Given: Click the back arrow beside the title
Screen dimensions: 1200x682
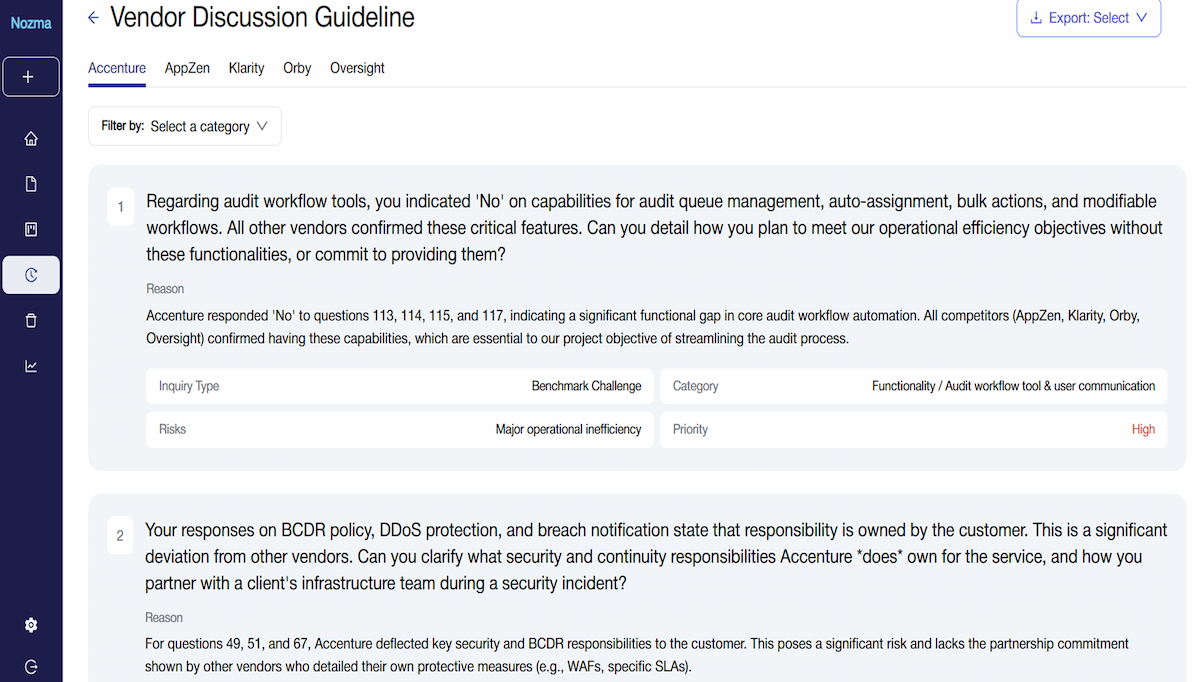Looking at the screenshot, I should (94, 17).
